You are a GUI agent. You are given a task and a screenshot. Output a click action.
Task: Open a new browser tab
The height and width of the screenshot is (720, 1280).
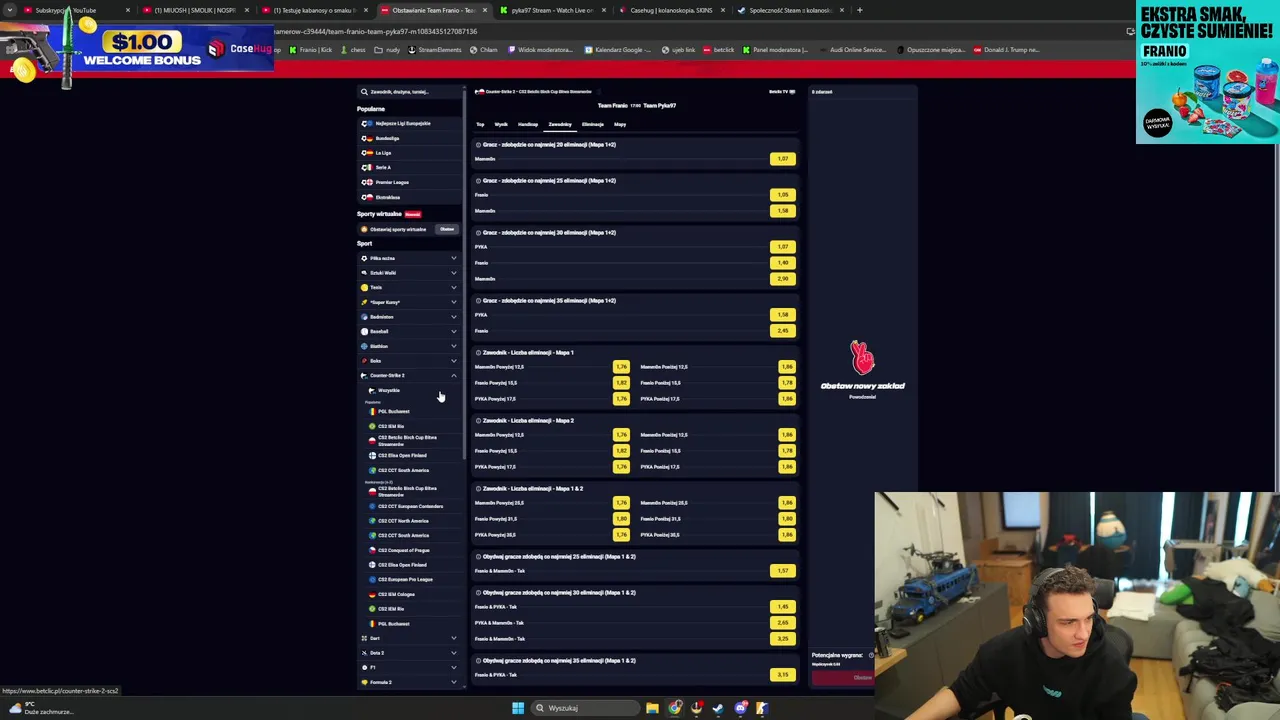[x=859, y=10]
